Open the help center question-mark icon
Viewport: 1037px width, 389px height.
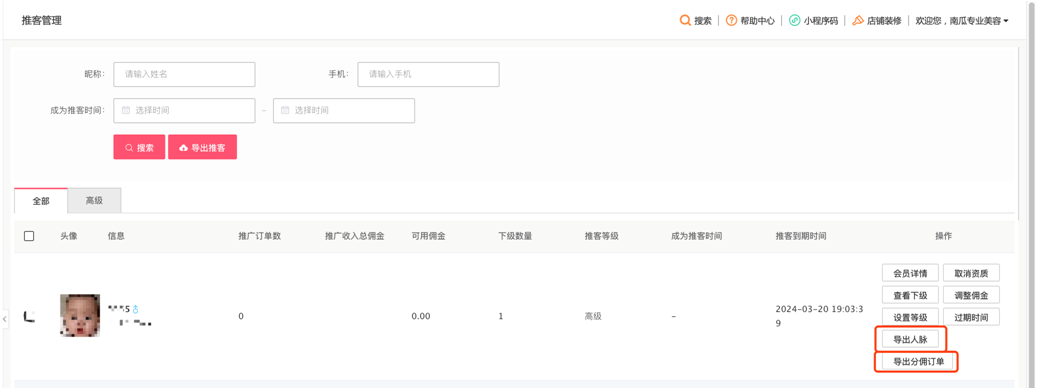coord(731,21)
